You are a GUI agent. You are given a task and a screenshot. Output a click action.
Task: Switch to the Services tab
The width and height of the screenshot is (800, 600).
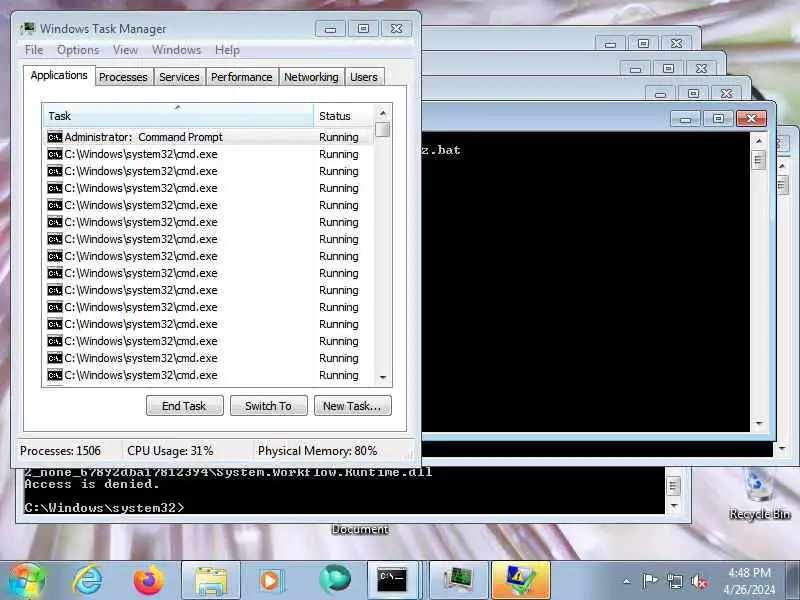[x=179, y=77]
